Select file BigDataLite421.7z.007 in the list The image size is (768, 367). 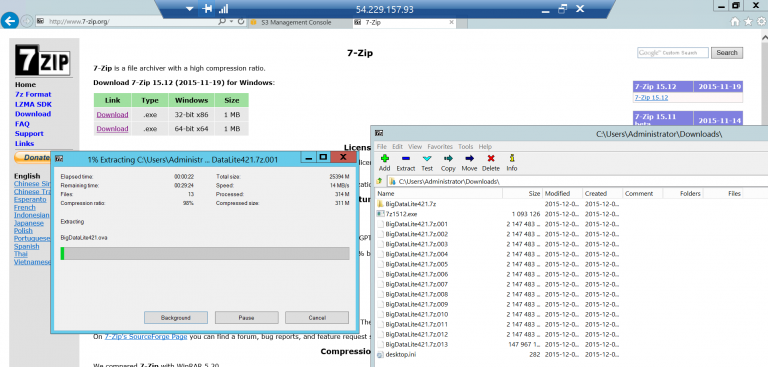[416, 284]
